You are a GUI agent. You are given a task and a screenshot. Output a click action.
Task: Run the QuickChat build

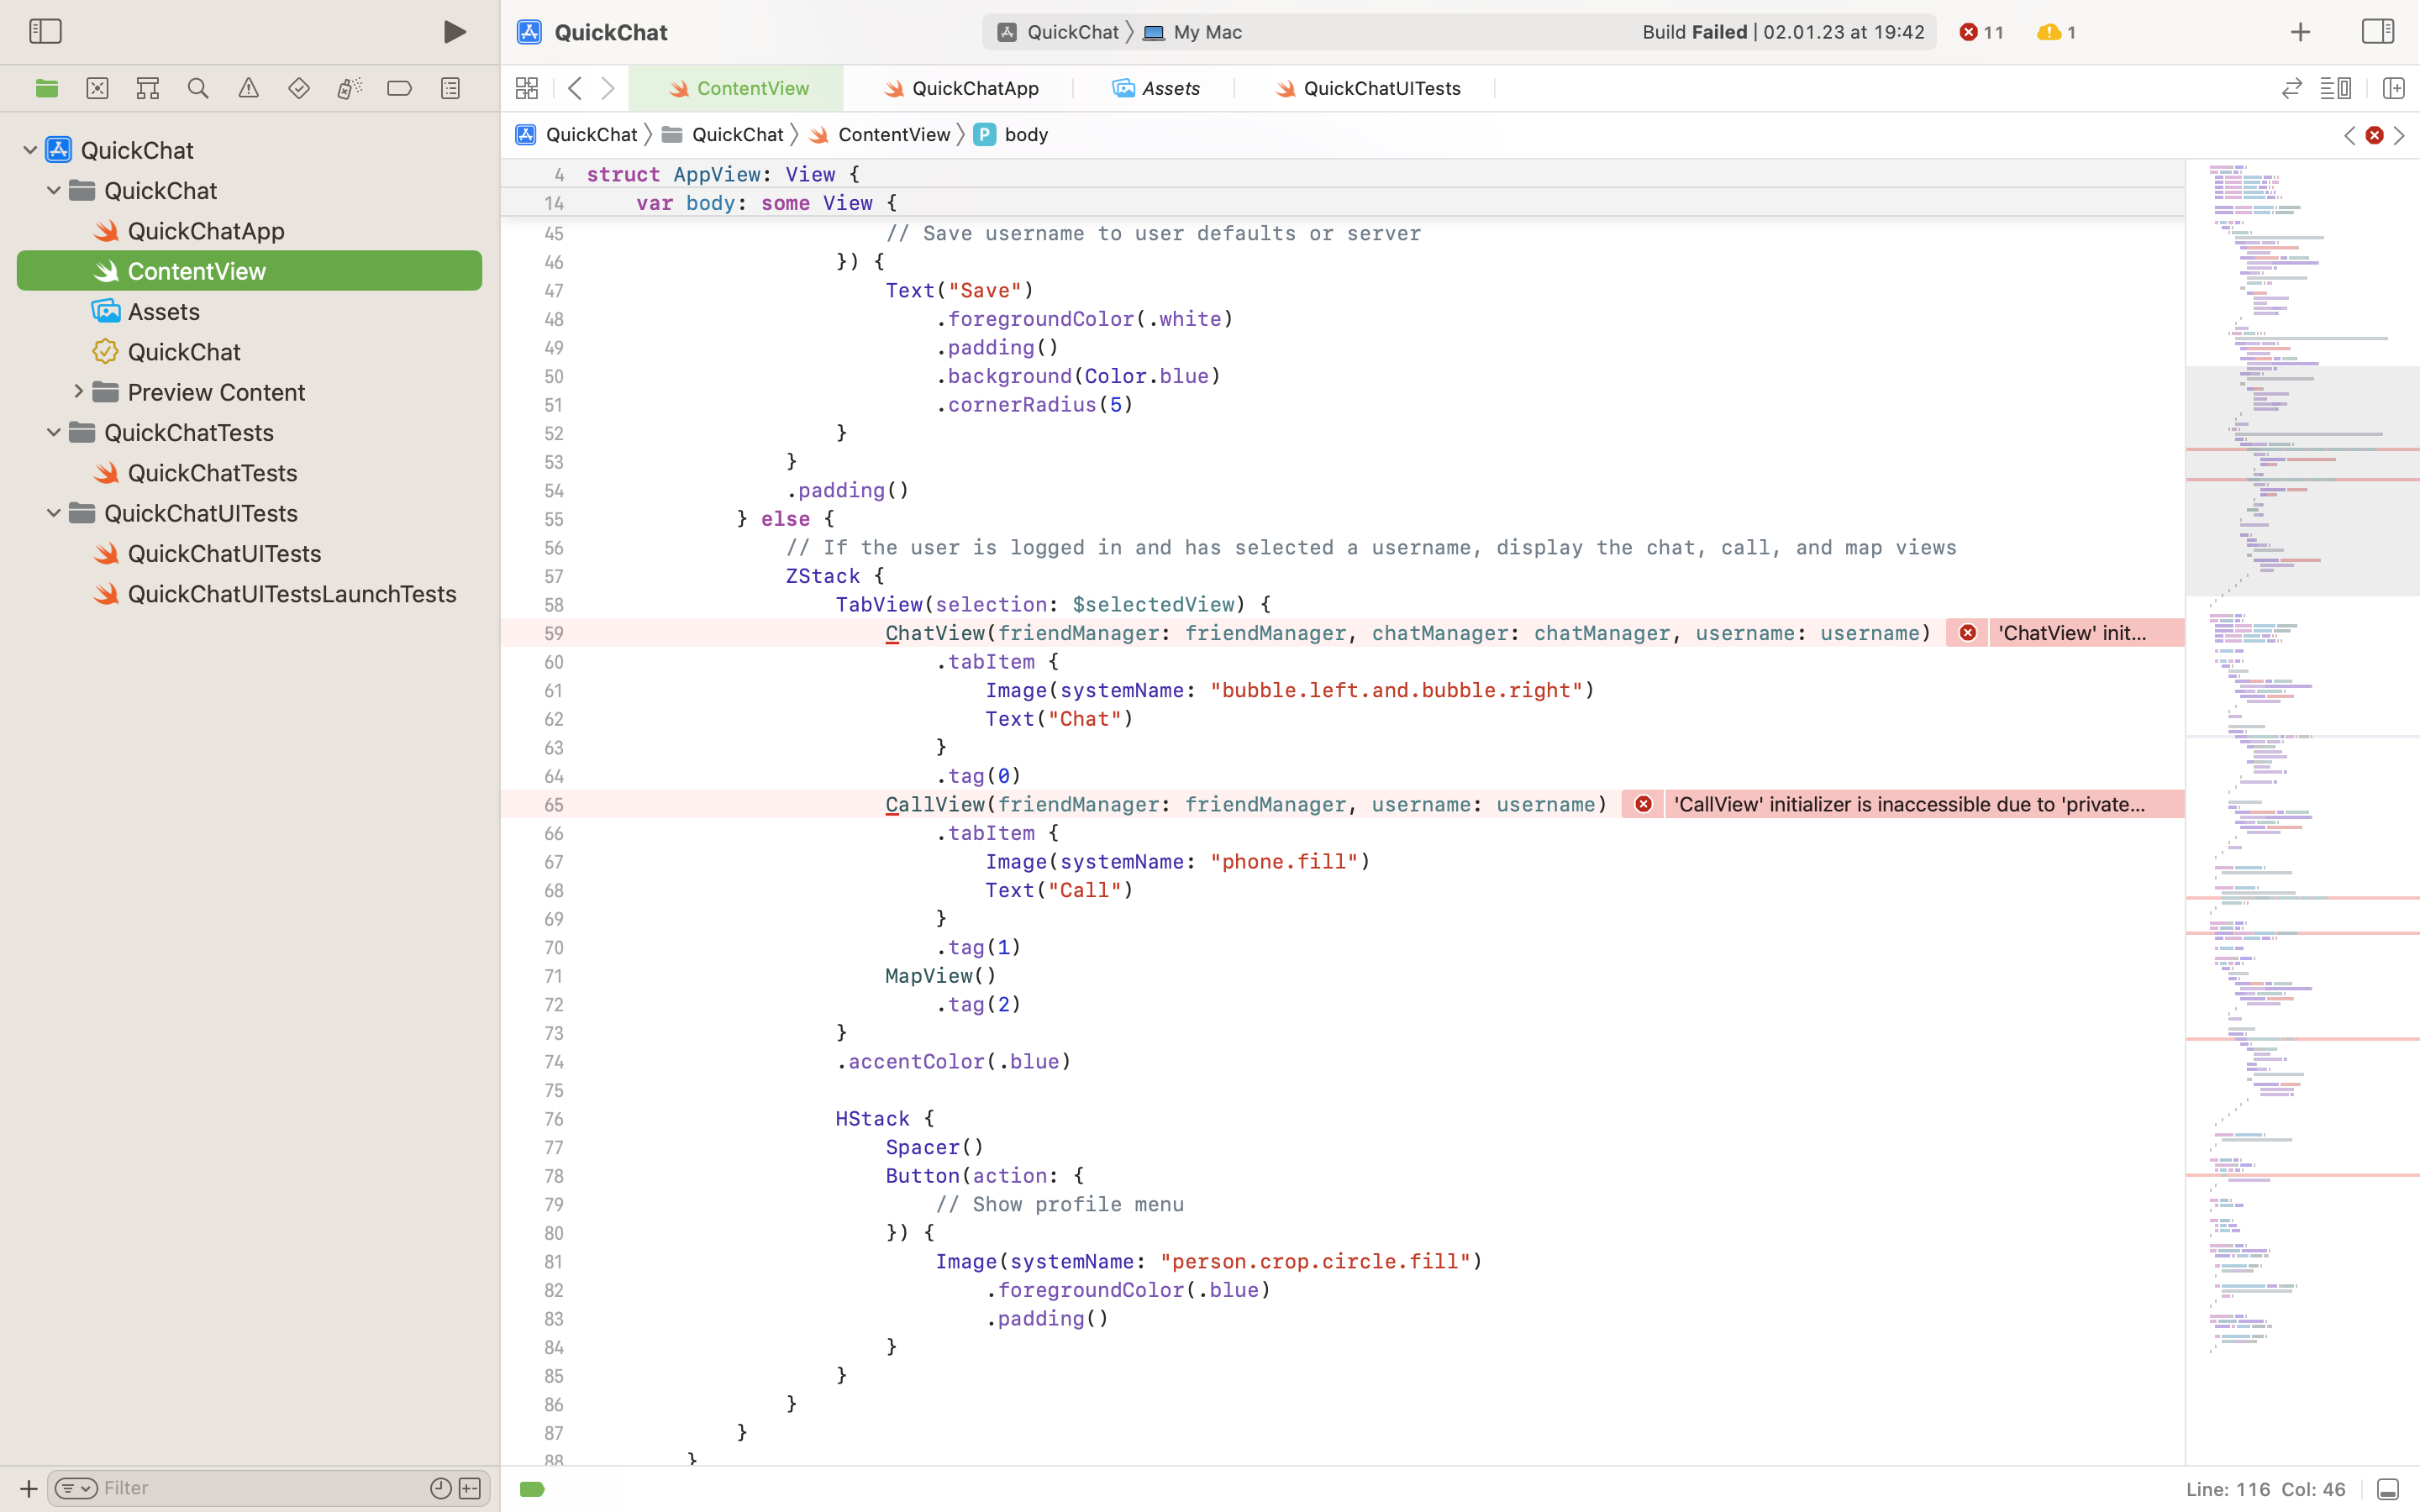coord(454,32)
